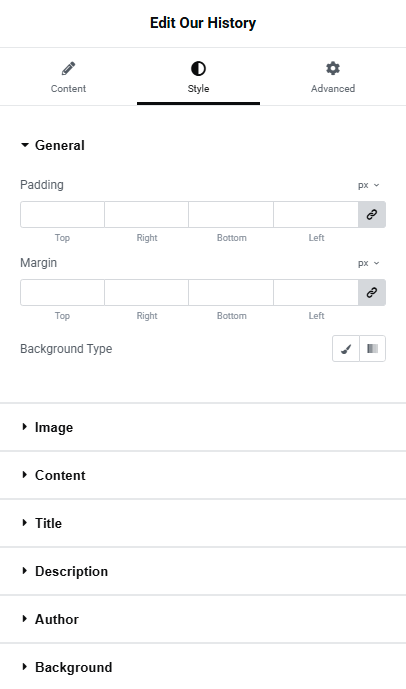Click the gear icon for Advanced
The image size is (406, 689).
tap(333, 69)
